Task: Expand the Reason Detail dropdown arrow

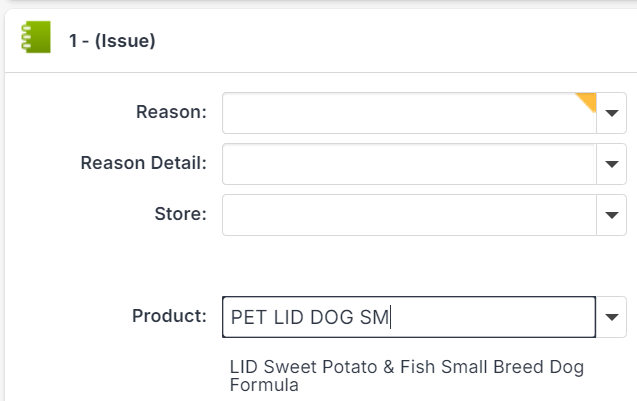Action: point(611,164)
